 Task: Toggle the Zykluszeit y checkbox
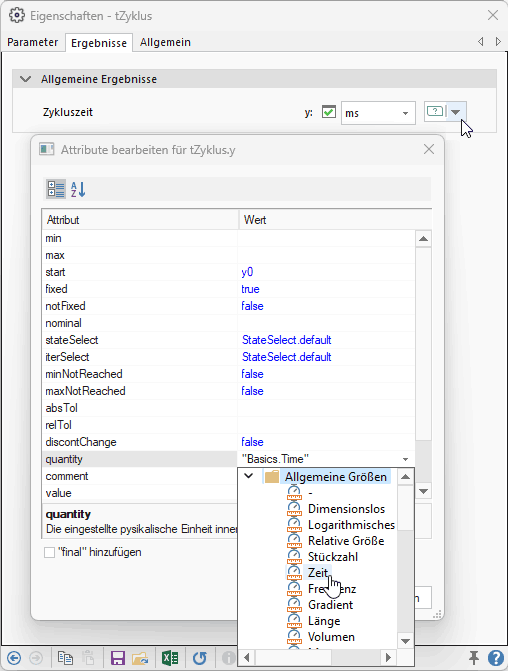point(329,113)
